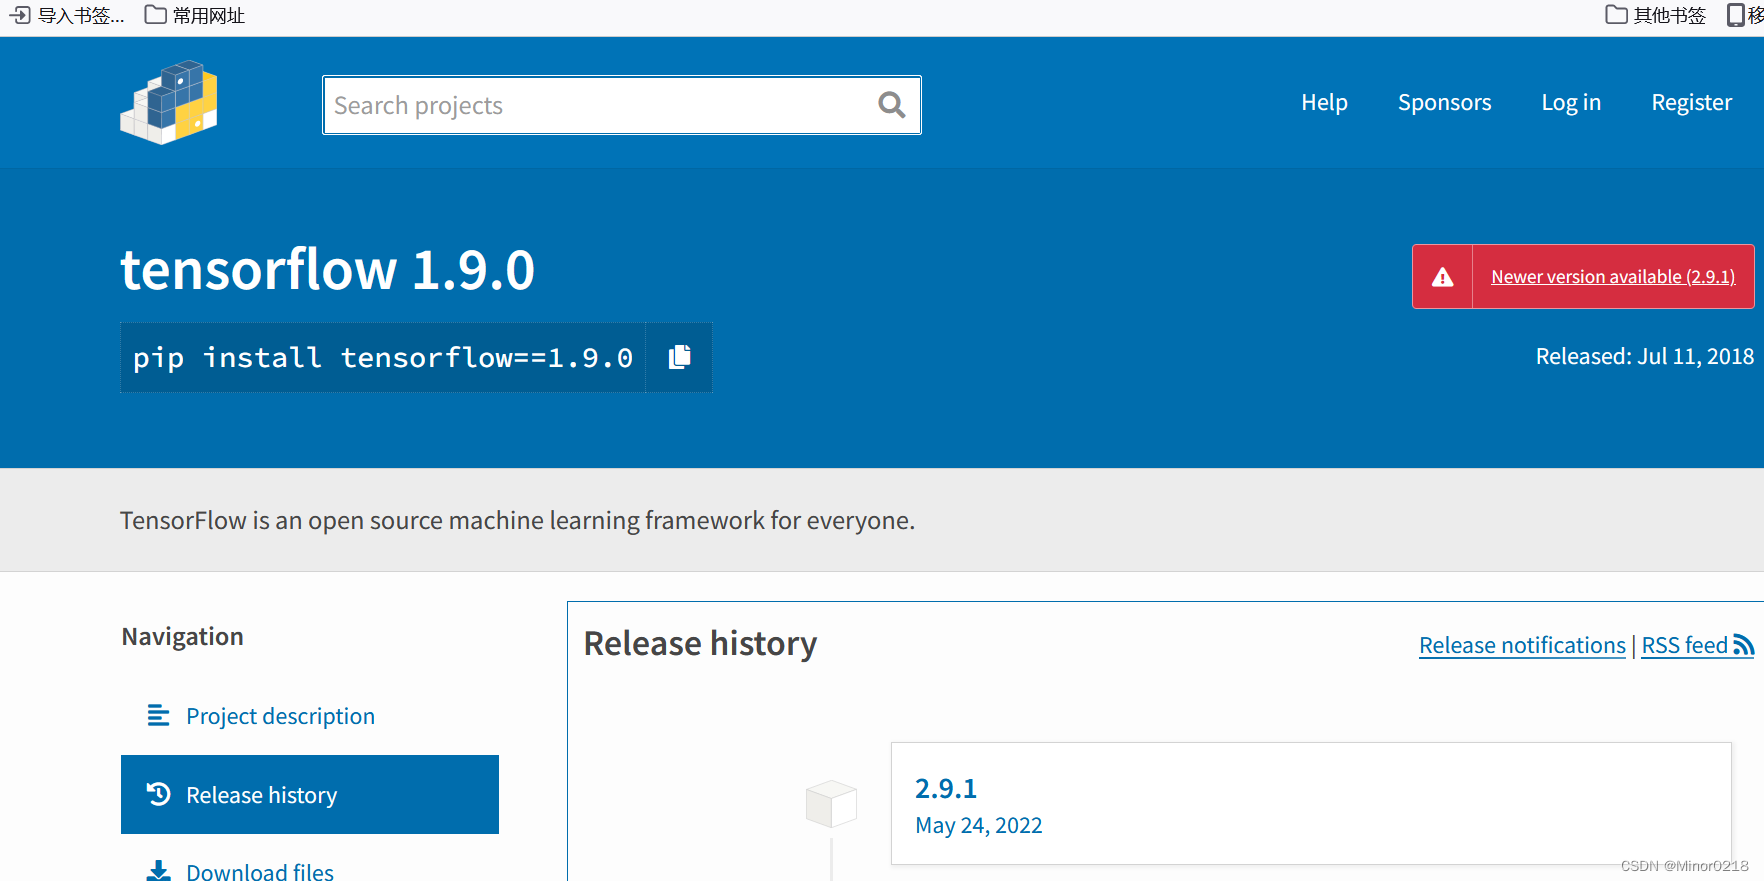The width and height of the screenshot is (1764, 881).
Task: Click the Release history clock icon
Action: 158,794
